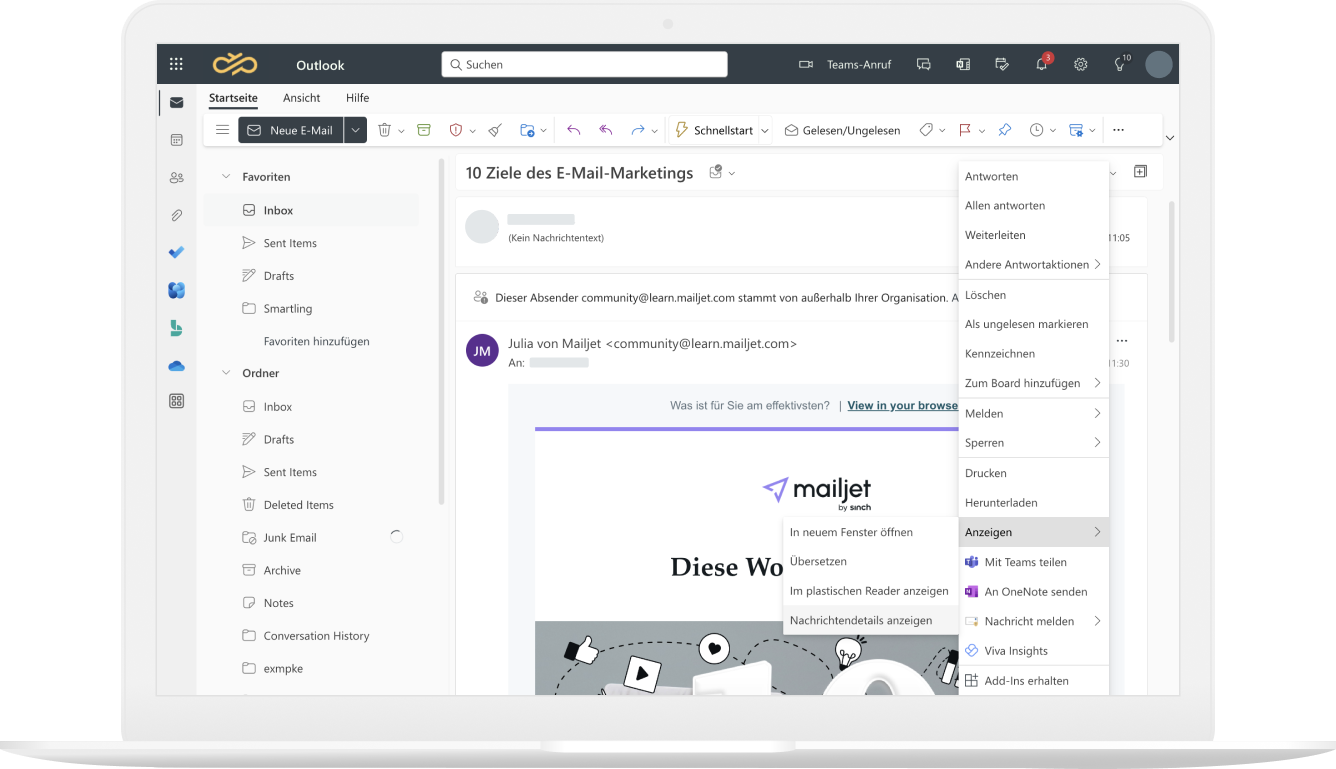Click the Categorize tag icon
1336x769 pixels.
coord(926,130)
